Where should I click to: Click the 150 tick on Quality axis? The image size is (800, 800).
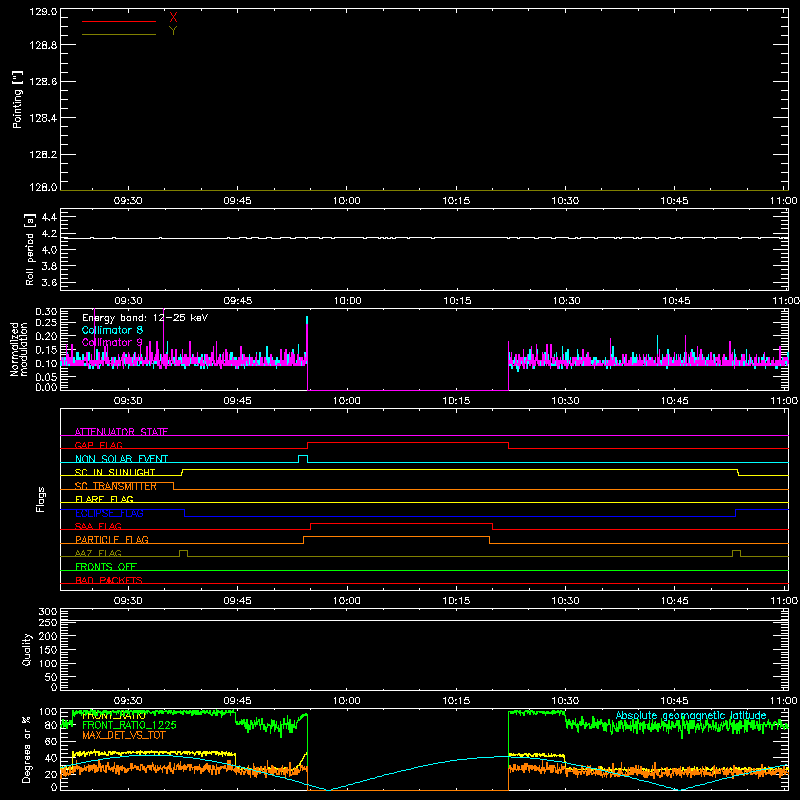(47, 650)
